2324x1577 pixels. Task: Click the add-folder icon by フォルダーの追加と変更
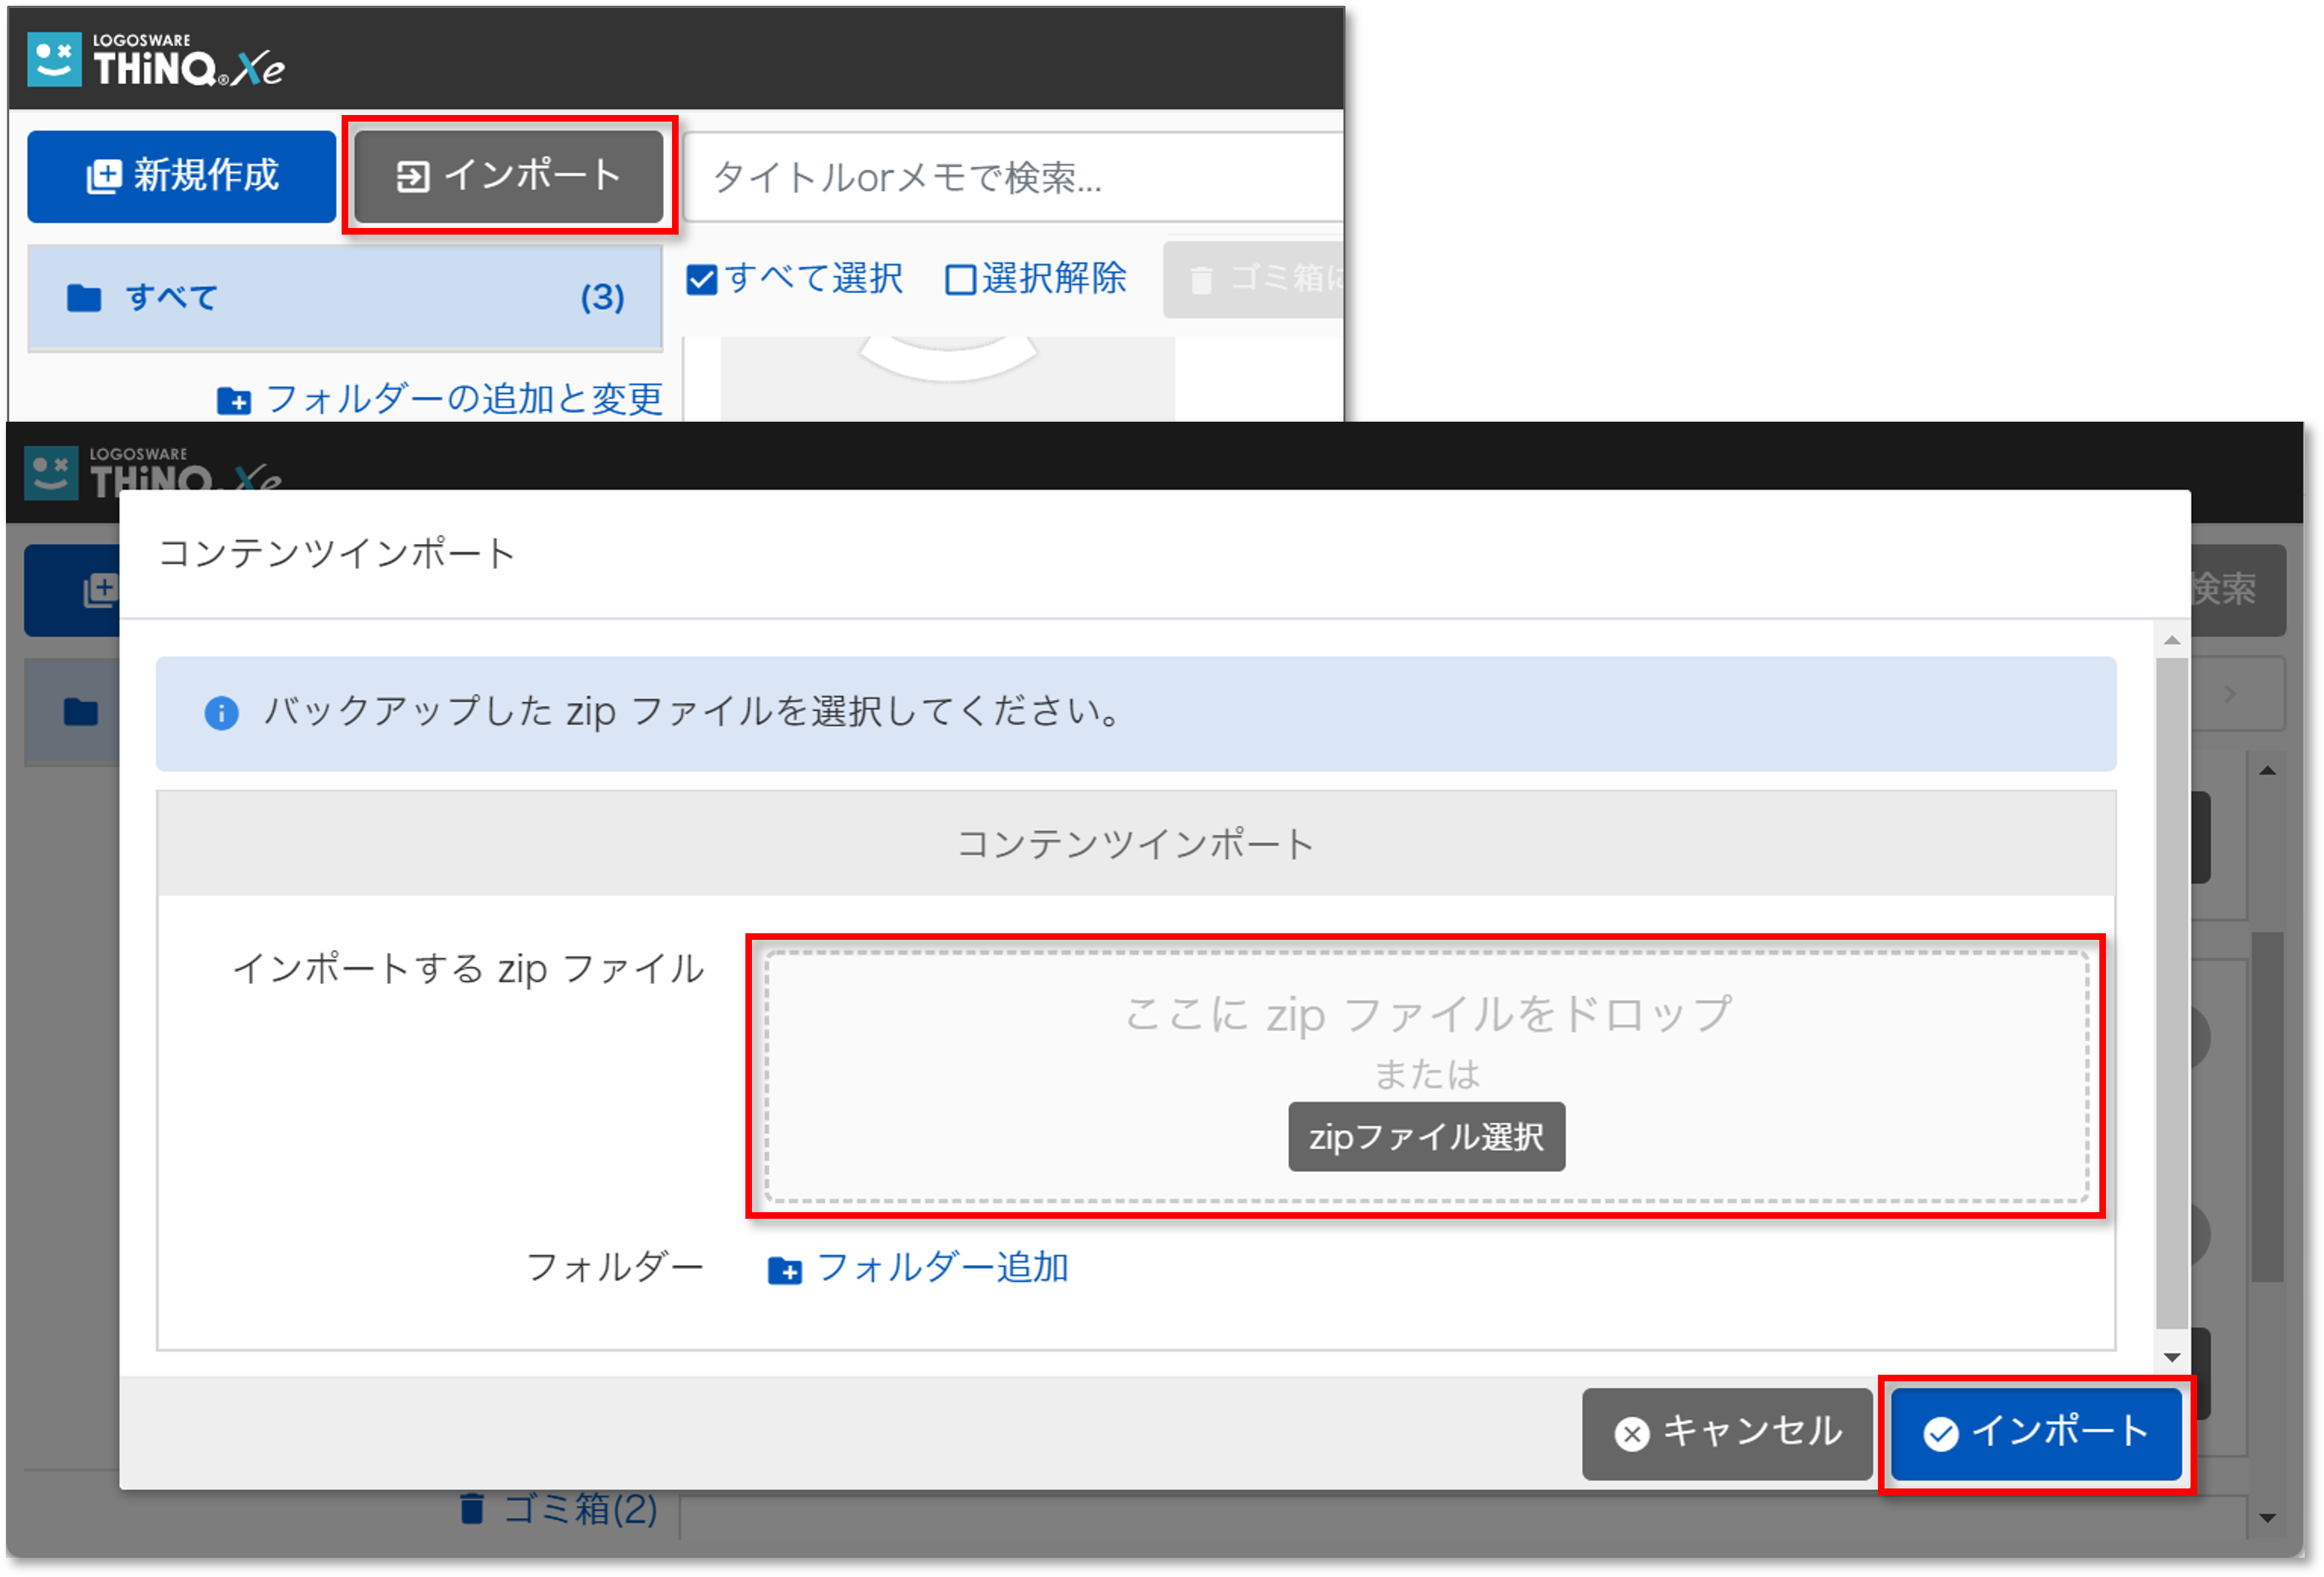(234, 401)
